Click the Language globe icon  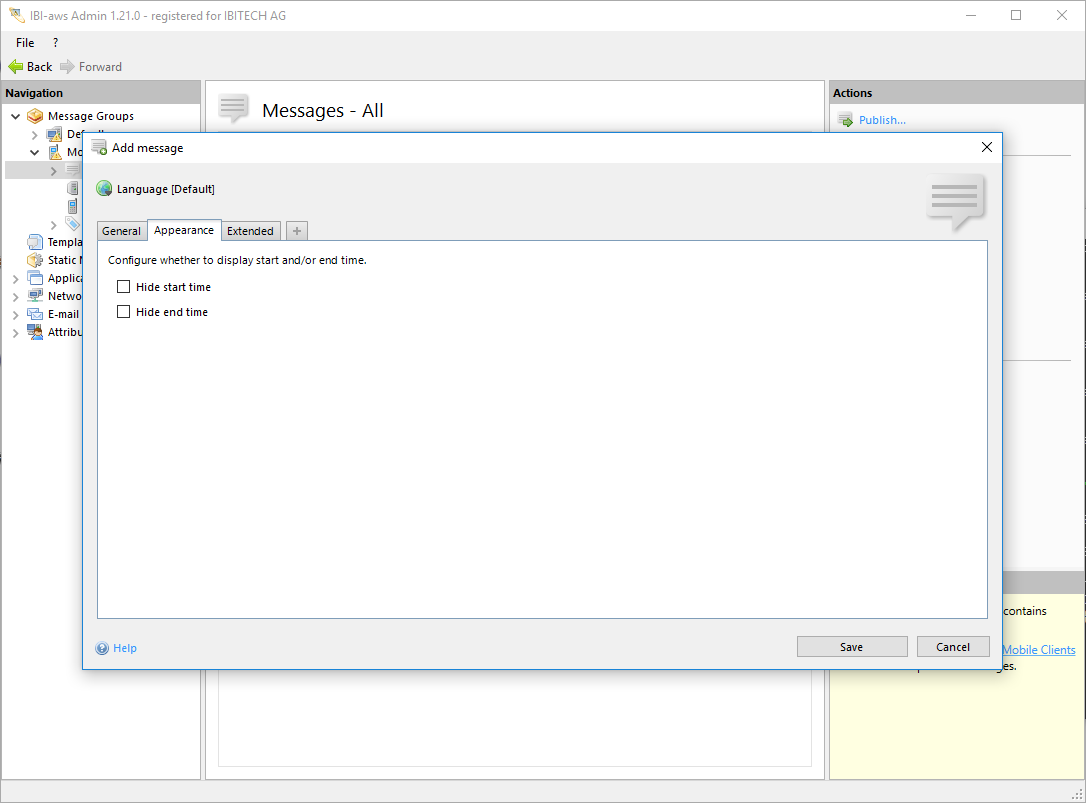pos(104,189)
